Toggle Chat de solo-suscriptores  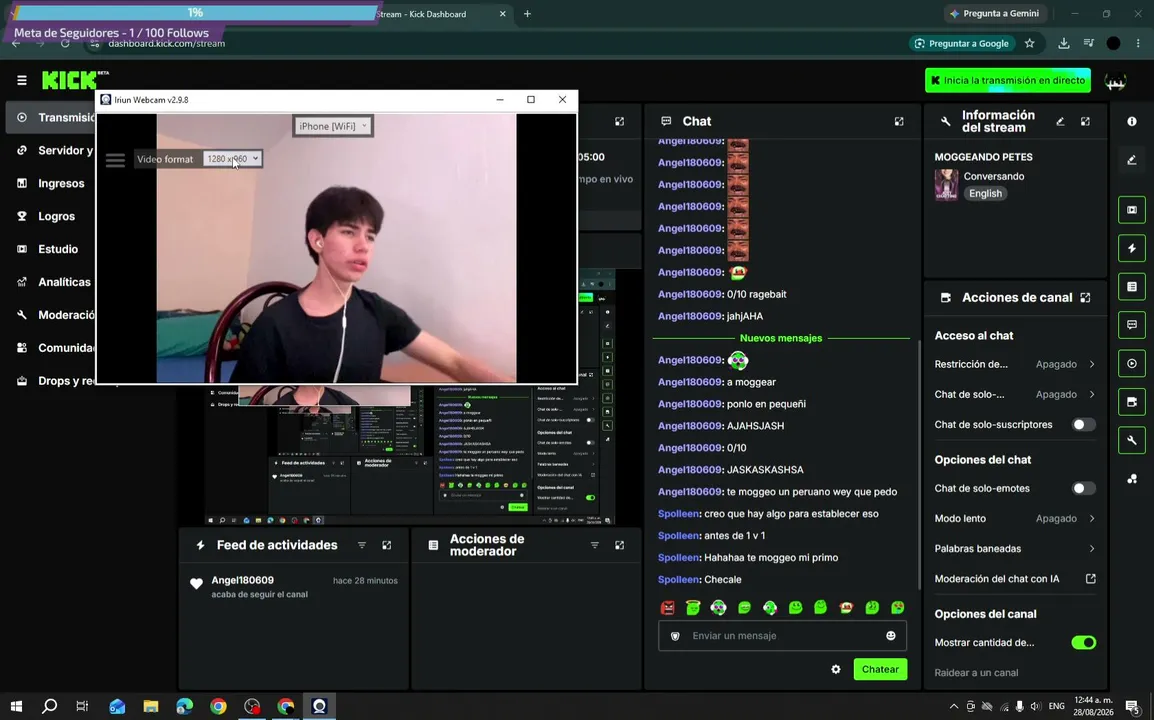pyautogui.click(x=1083, y=425)
